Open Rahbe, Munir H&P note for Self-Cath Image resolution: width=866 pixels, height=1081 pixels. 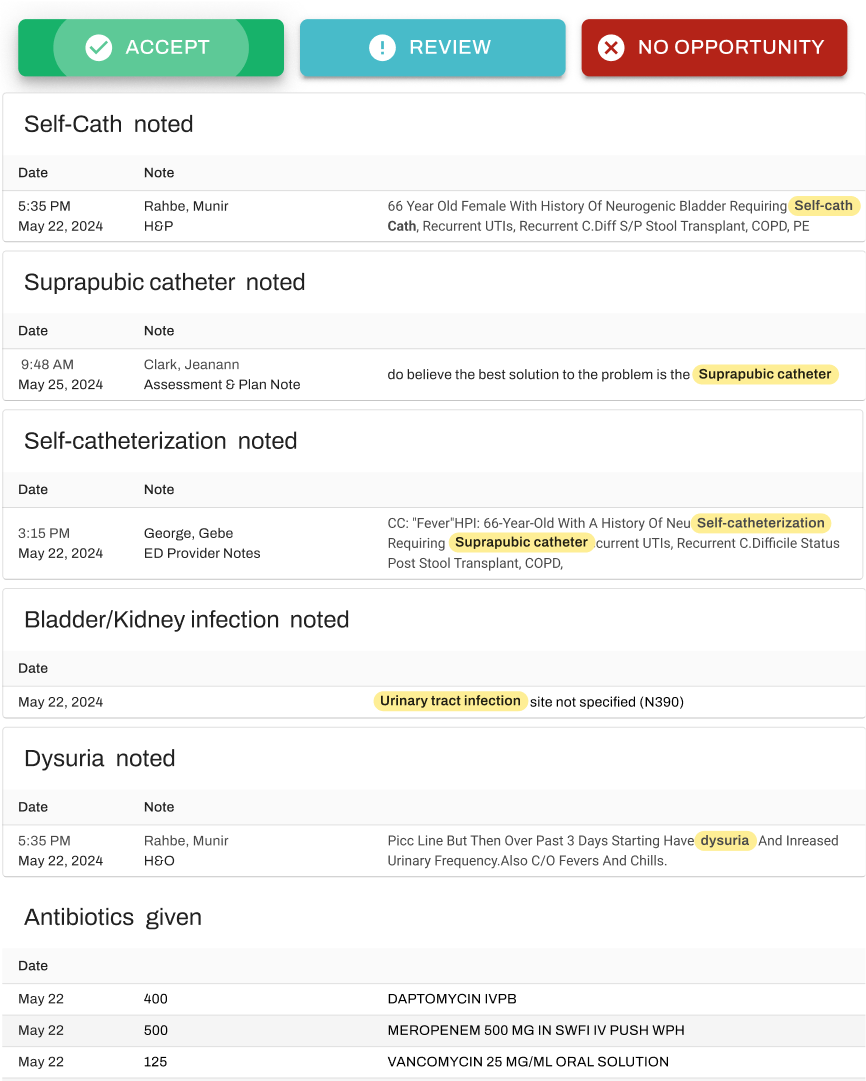pos(434,216)
